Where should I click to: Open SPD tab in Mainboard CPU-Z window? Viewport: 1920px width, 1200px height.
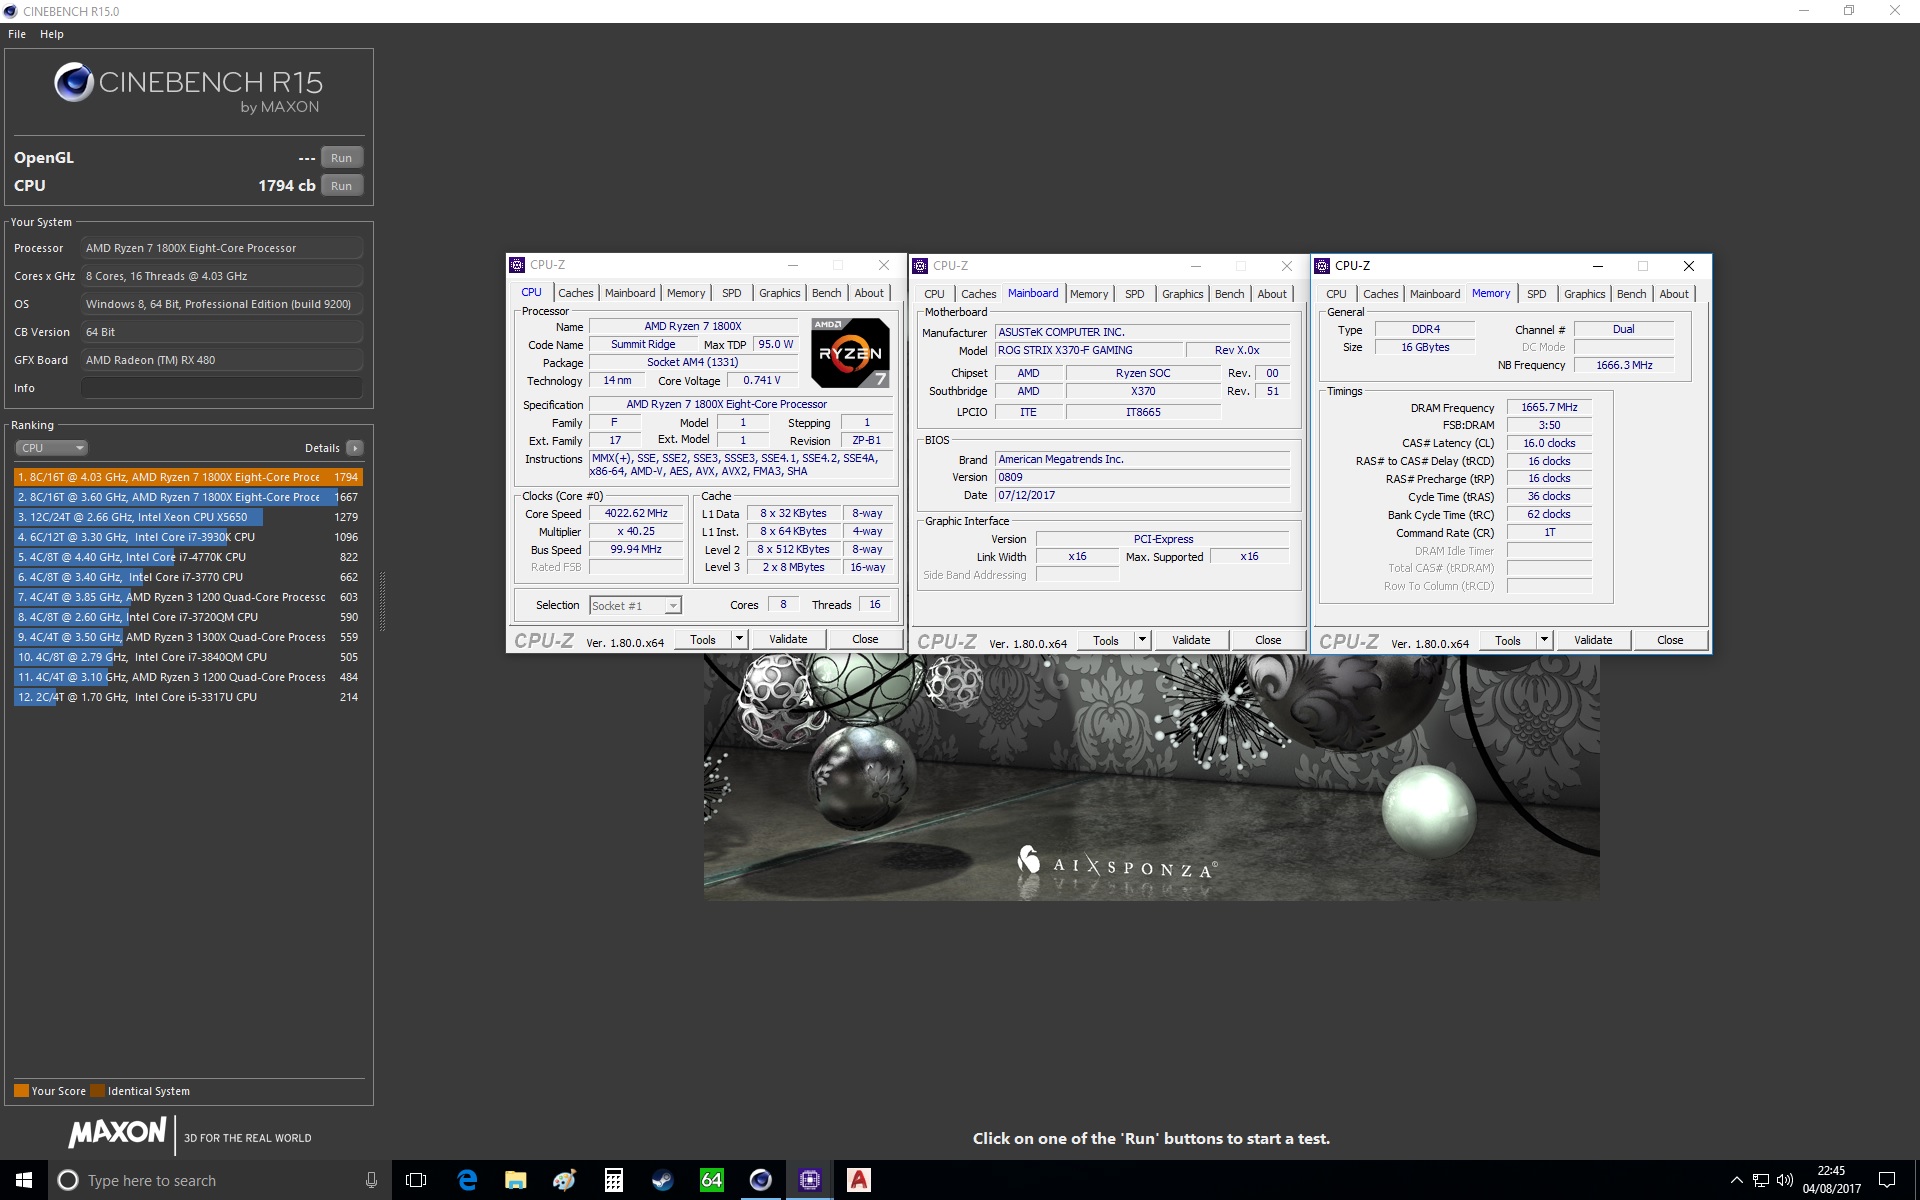tap(1134, 294)
